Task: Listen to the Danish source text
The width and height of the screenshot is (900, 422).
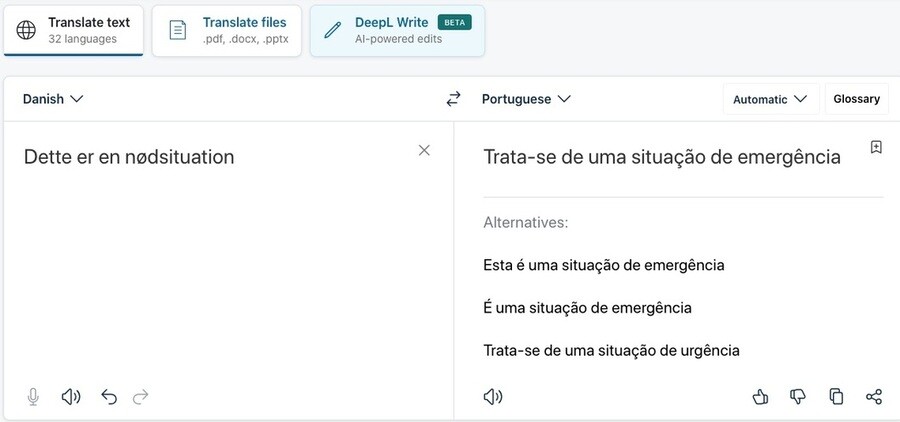Action: click(x=71, y=397)
